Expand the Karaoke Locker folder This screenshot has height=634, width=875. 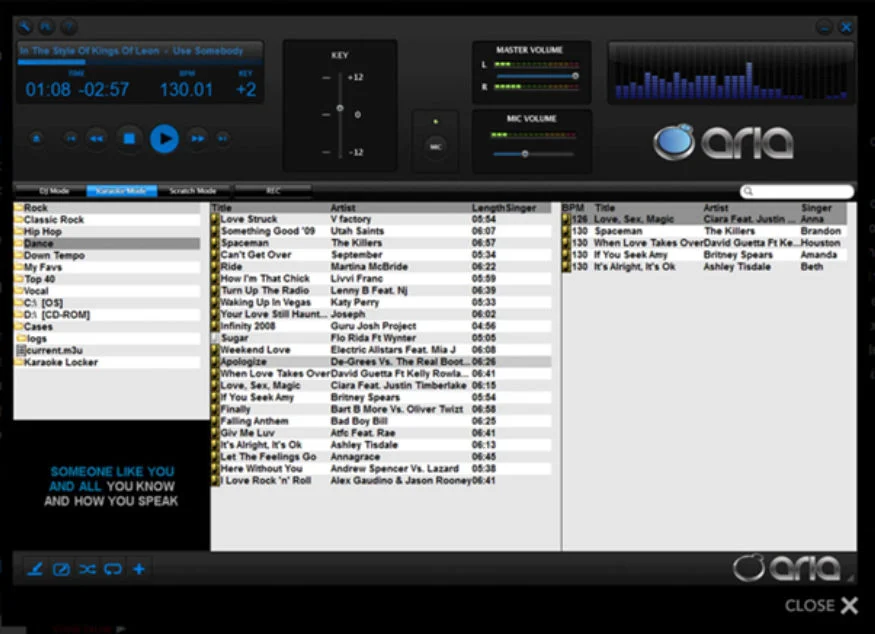click(x=60, y=362)
